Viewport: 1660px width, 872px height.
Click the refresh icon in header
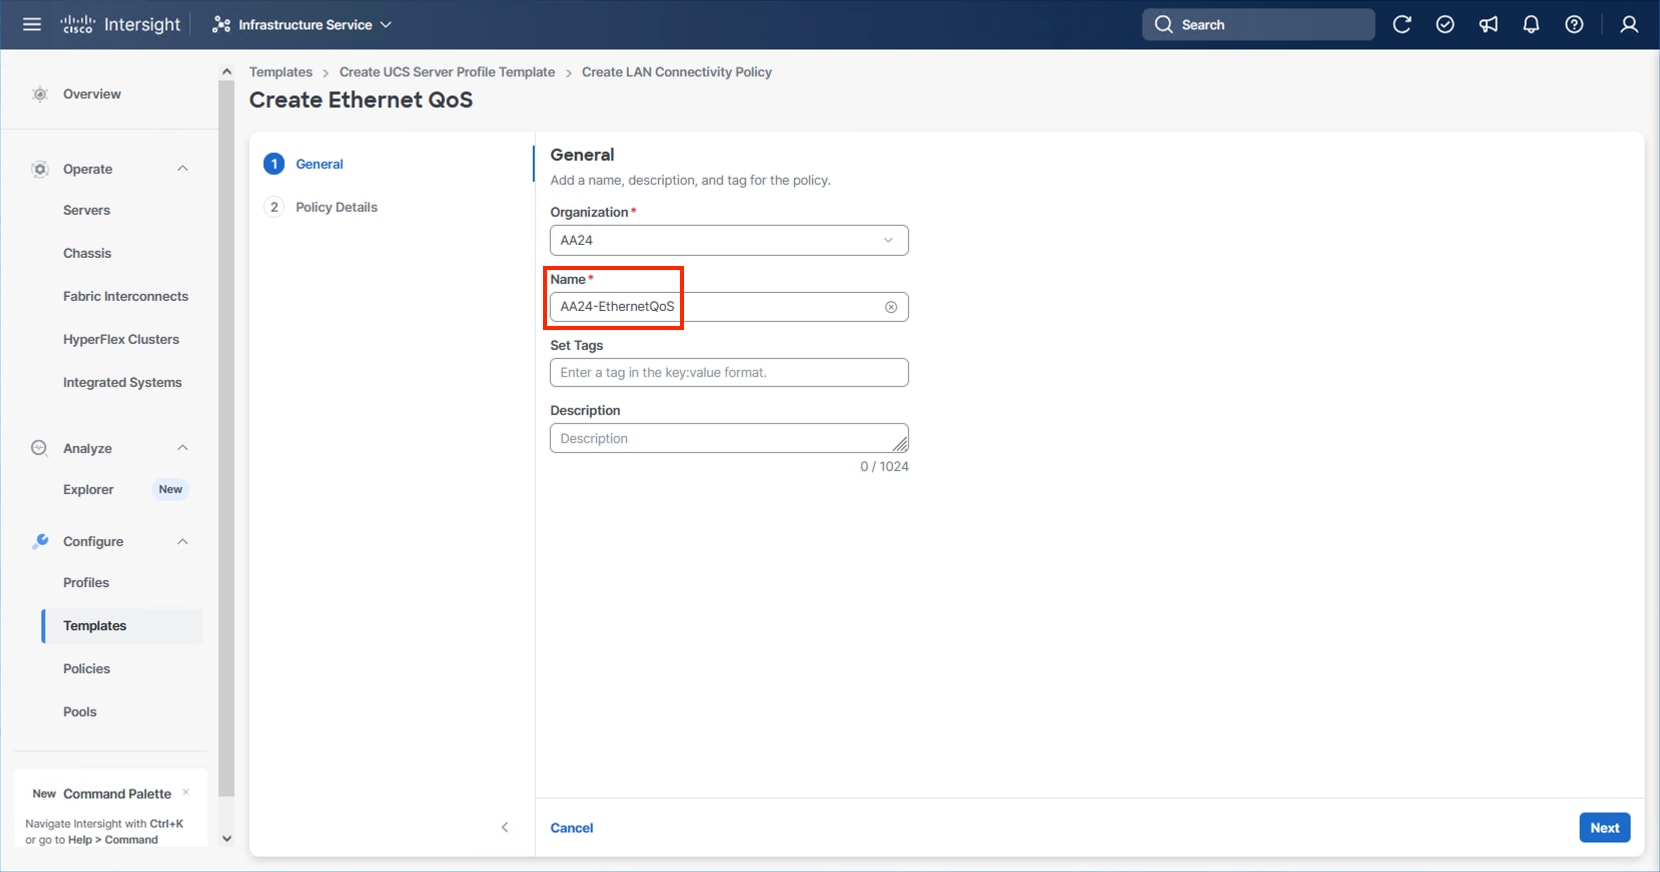tap(1402, 25)
